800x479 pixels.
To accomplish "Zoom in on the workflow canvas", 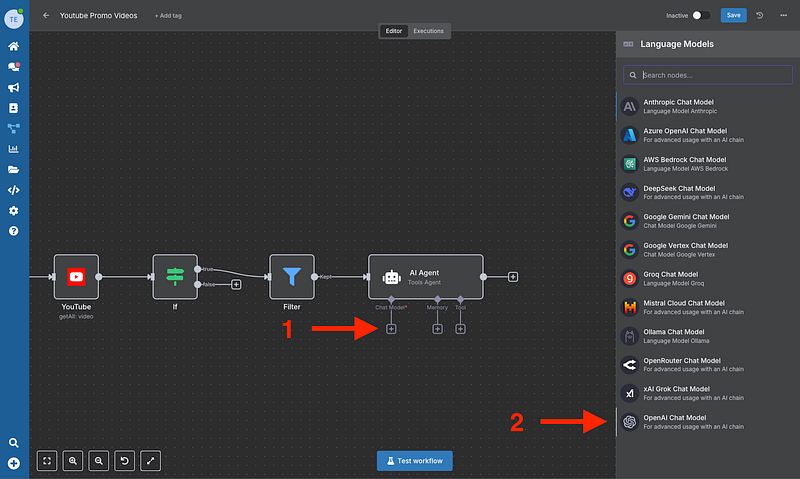I will coord(73,460).
